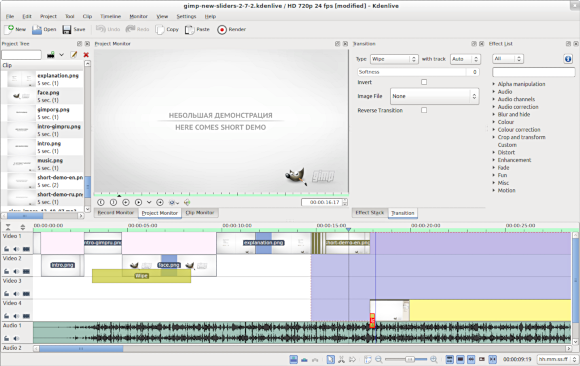Open the File menu

click(x=10, y=16)
